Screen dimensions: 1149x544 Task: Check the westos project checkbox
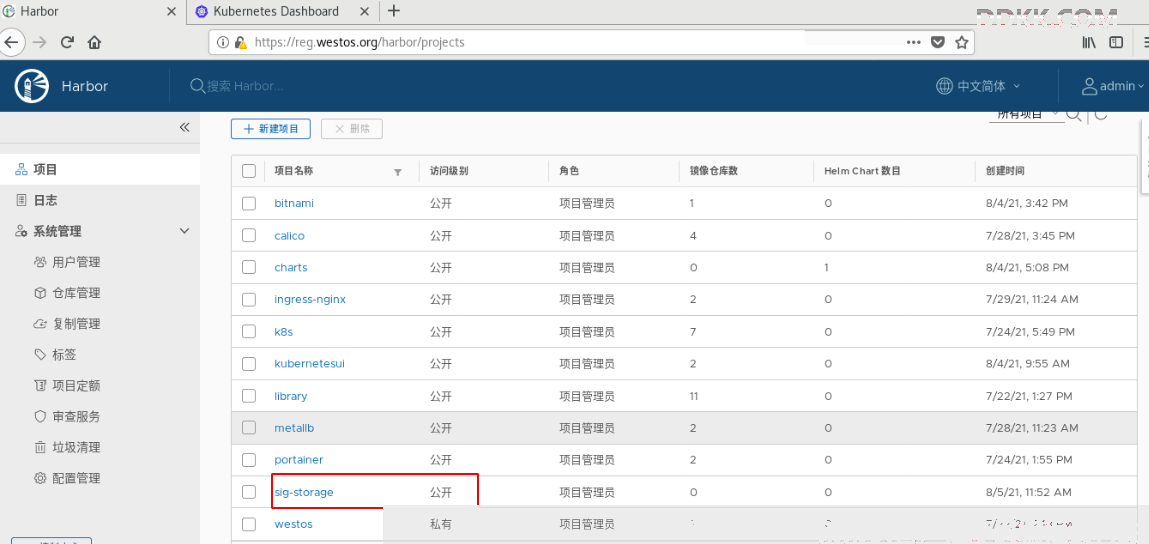click(x=249, y=523)
